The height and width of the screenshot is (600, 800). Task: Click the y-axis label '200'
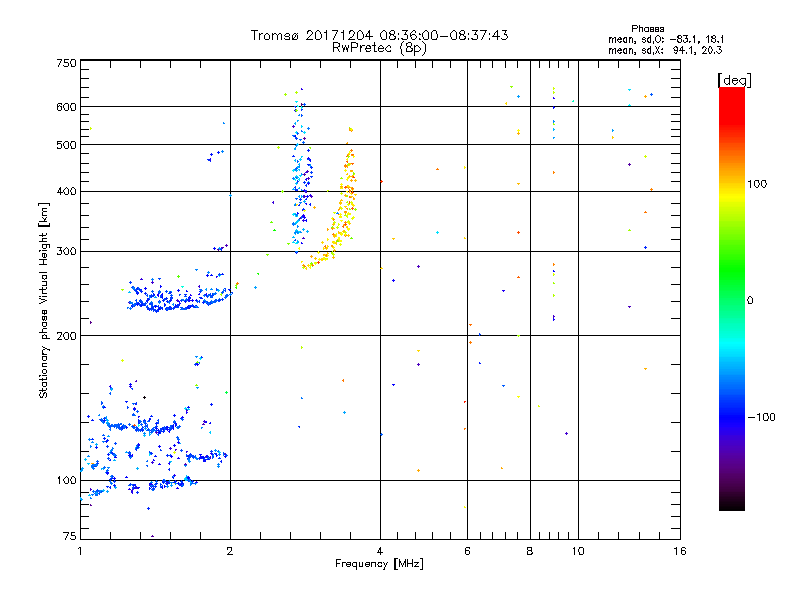66,336
